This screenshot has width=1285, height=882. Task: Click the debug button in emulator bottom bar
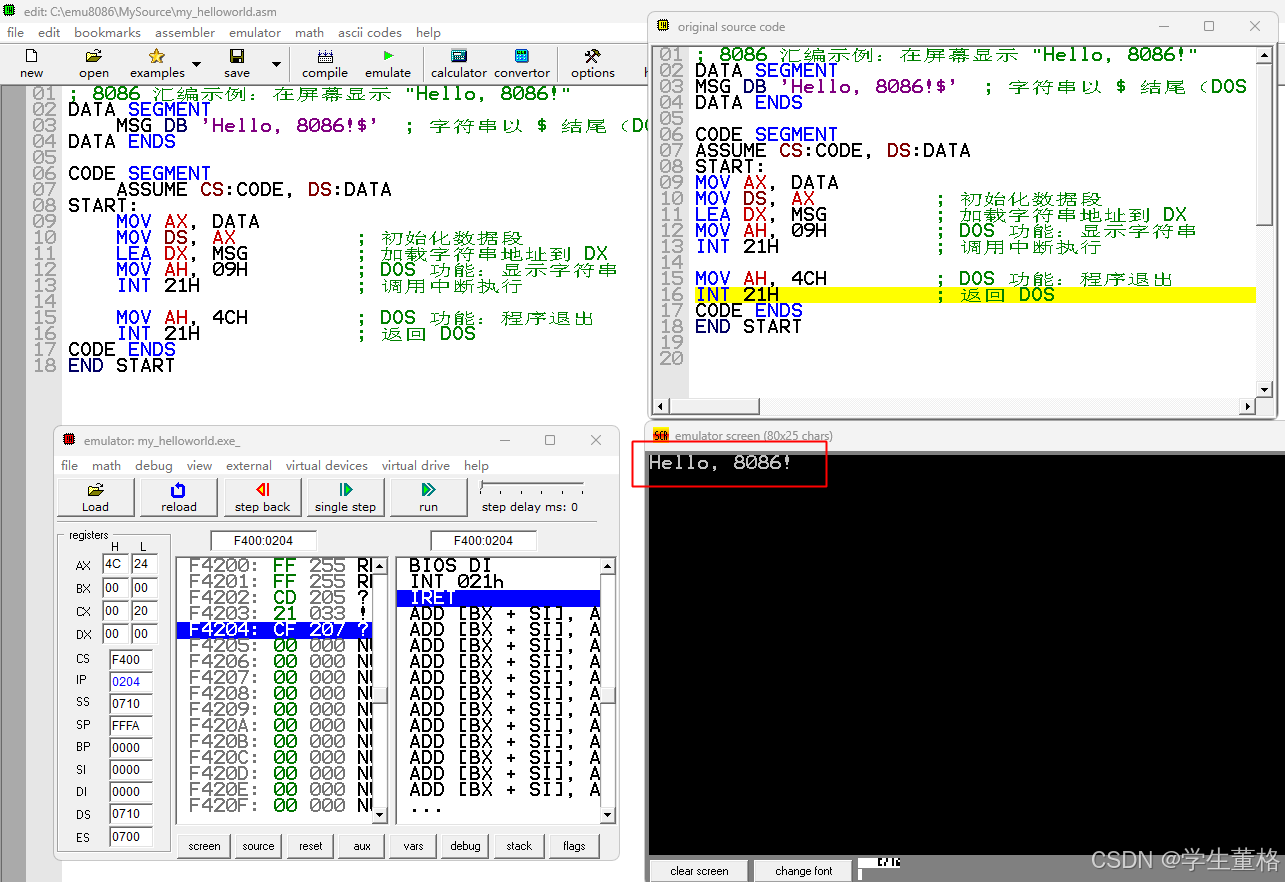[x=465, y=846]
